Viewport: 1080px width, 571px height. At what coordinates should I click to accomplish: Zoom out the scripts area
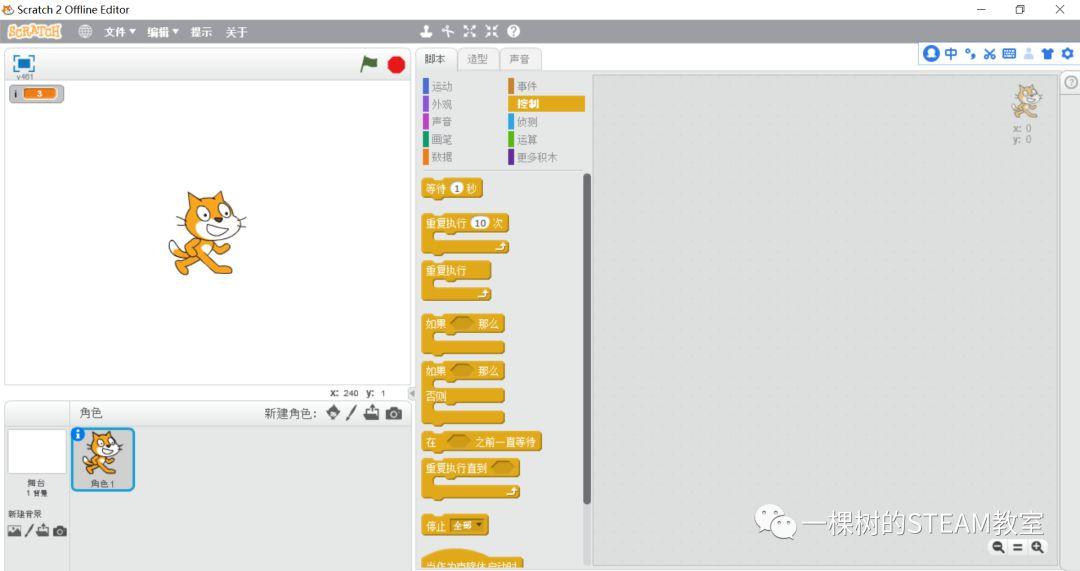(x=998, y=547)
